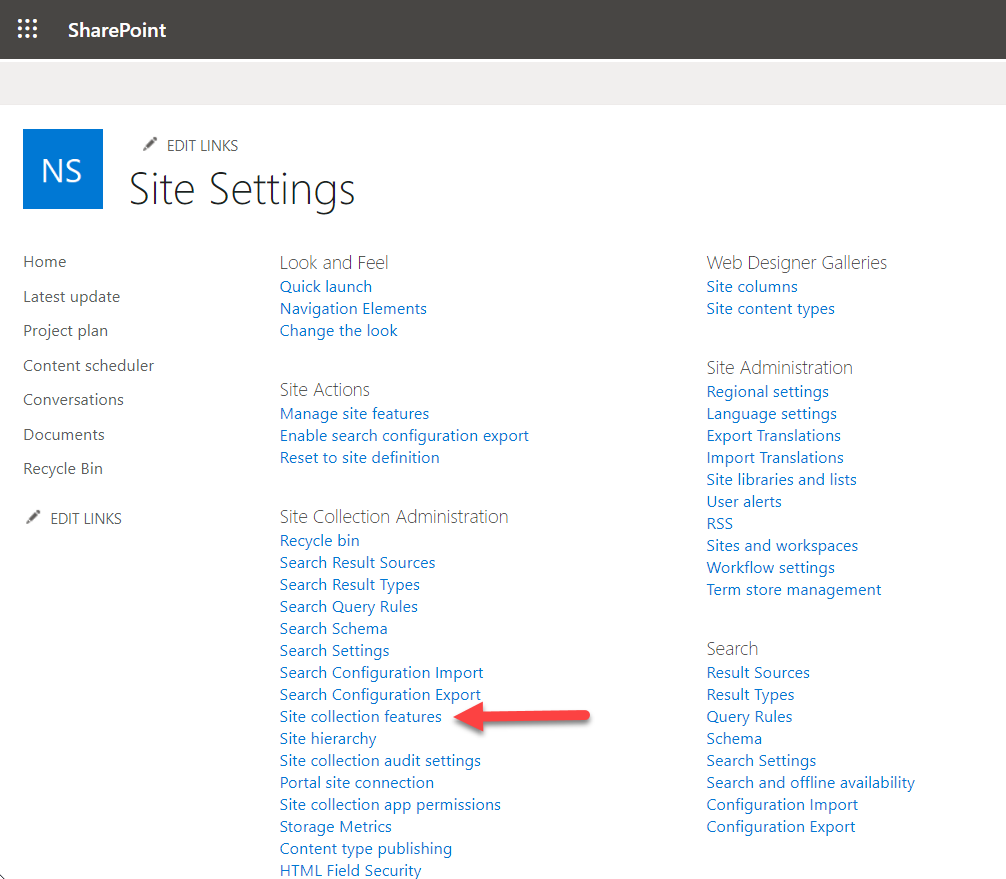Click Export Translations link
Image resolution: width=1006 pixels, height=879 pixels.
(x=773, y=436)
